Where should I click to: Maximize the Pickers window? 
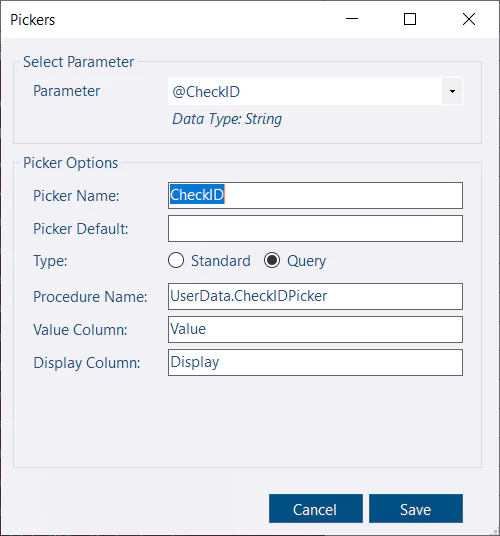click(x=410, y=19)
